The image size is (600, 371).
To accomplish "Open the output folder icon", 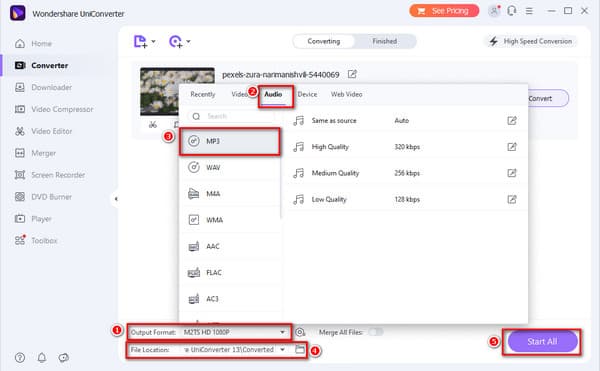I will click(300, 349).
